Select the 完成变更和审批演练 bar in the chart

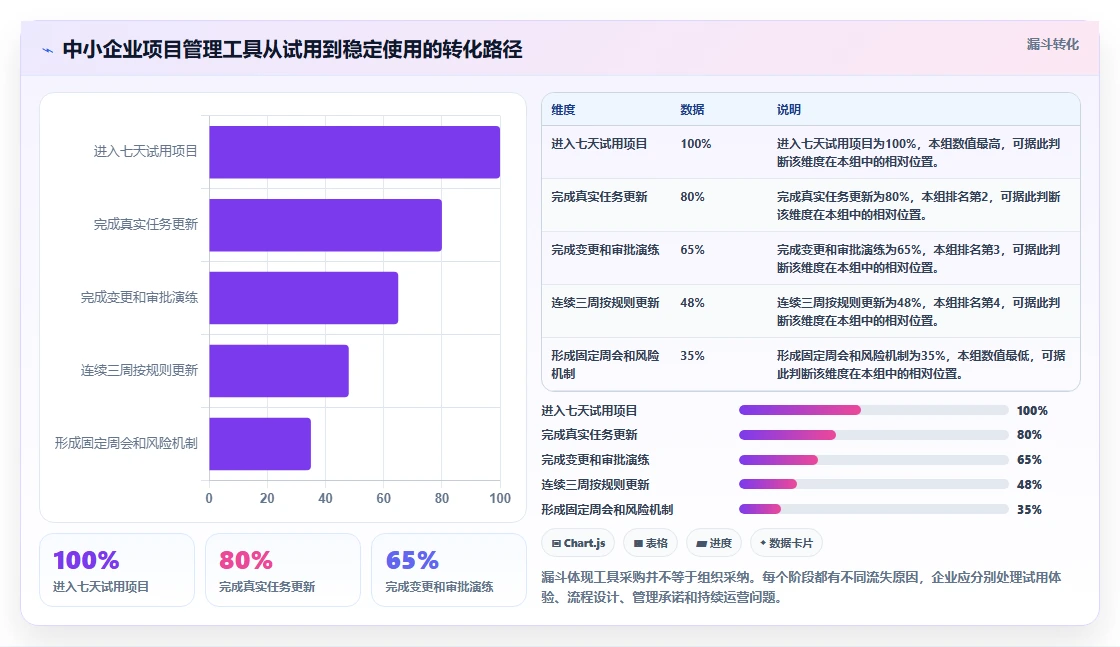pyautogui.click(x=304, y=298)
